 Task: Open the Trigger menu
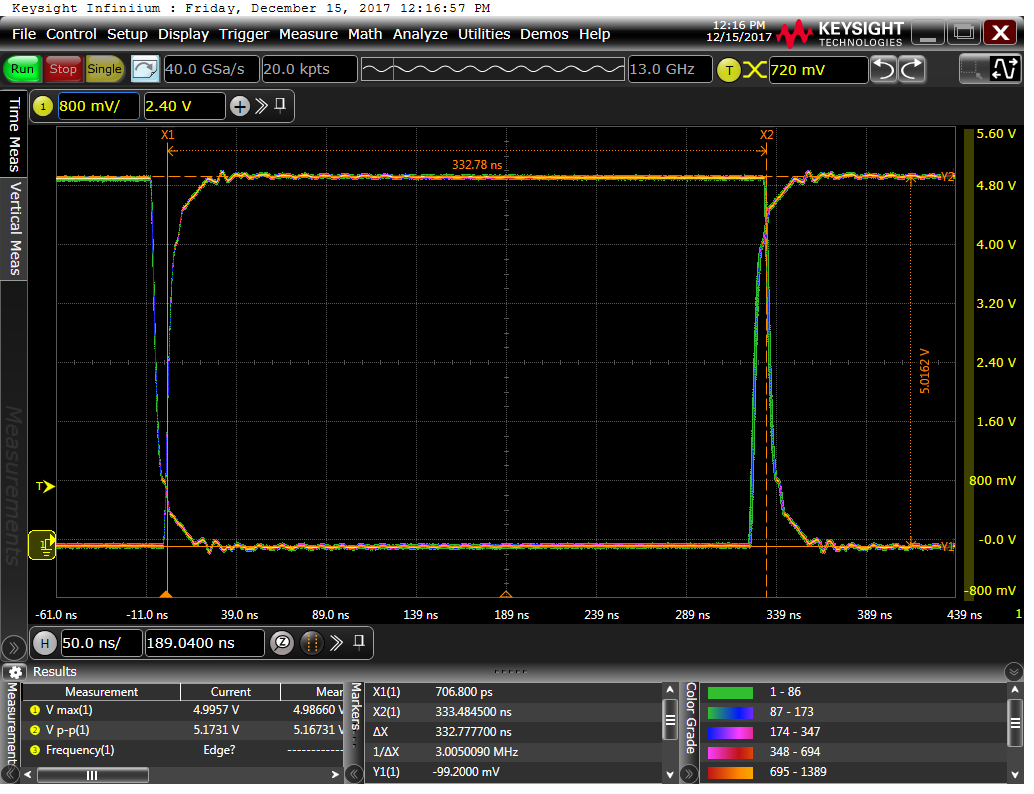[x=243, y=34]
